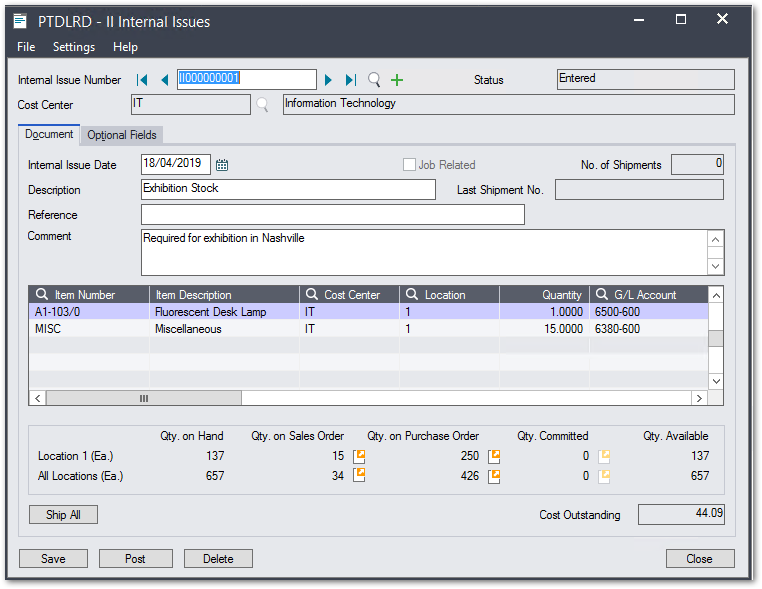762x589 pixels.
Task: Open the Help menu
Action: click(x=125, y=47)
